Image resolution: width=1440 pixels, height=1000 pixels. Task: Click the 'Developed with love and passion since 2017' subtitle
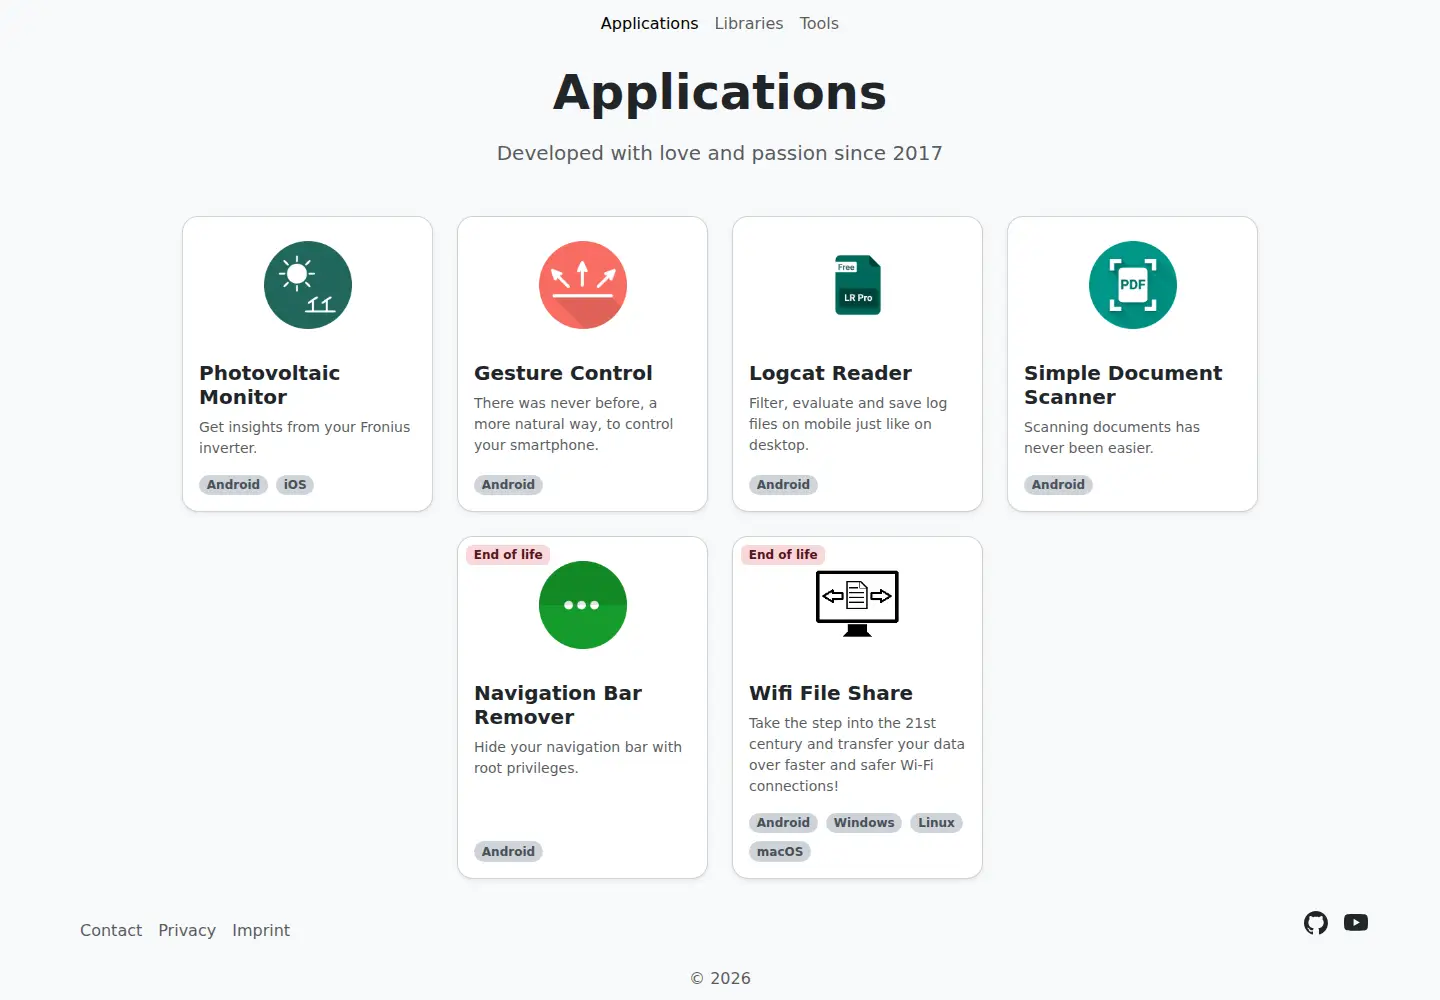[x=720, y=153]
